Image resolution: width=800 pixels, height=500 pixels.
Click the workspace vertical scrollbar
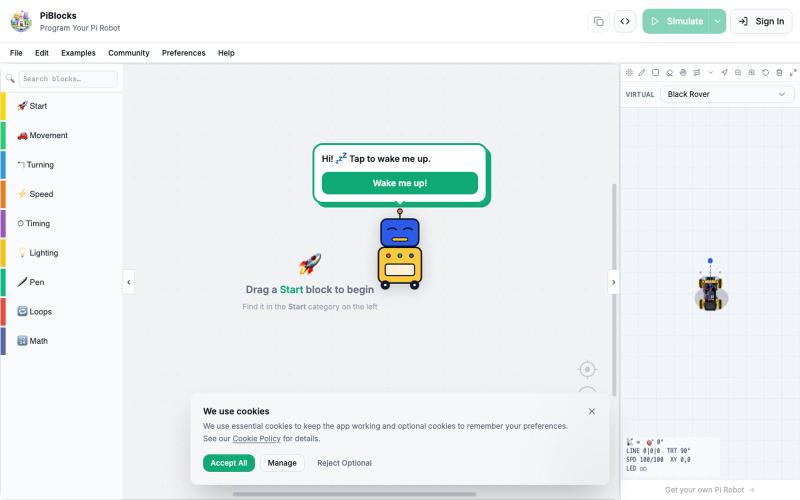pyautogui.click(x=614, y=290)
